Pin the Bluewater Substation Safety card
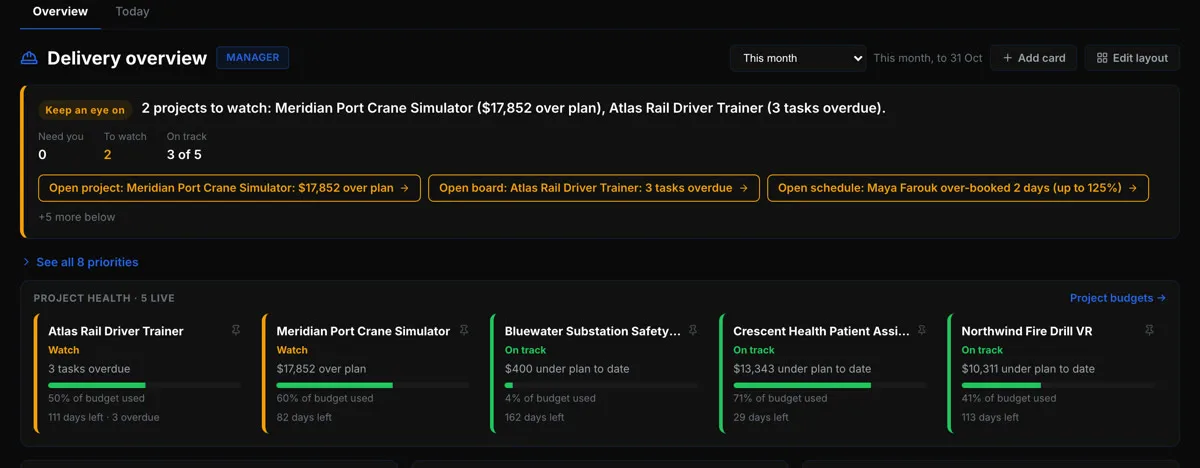 [693, 330]
